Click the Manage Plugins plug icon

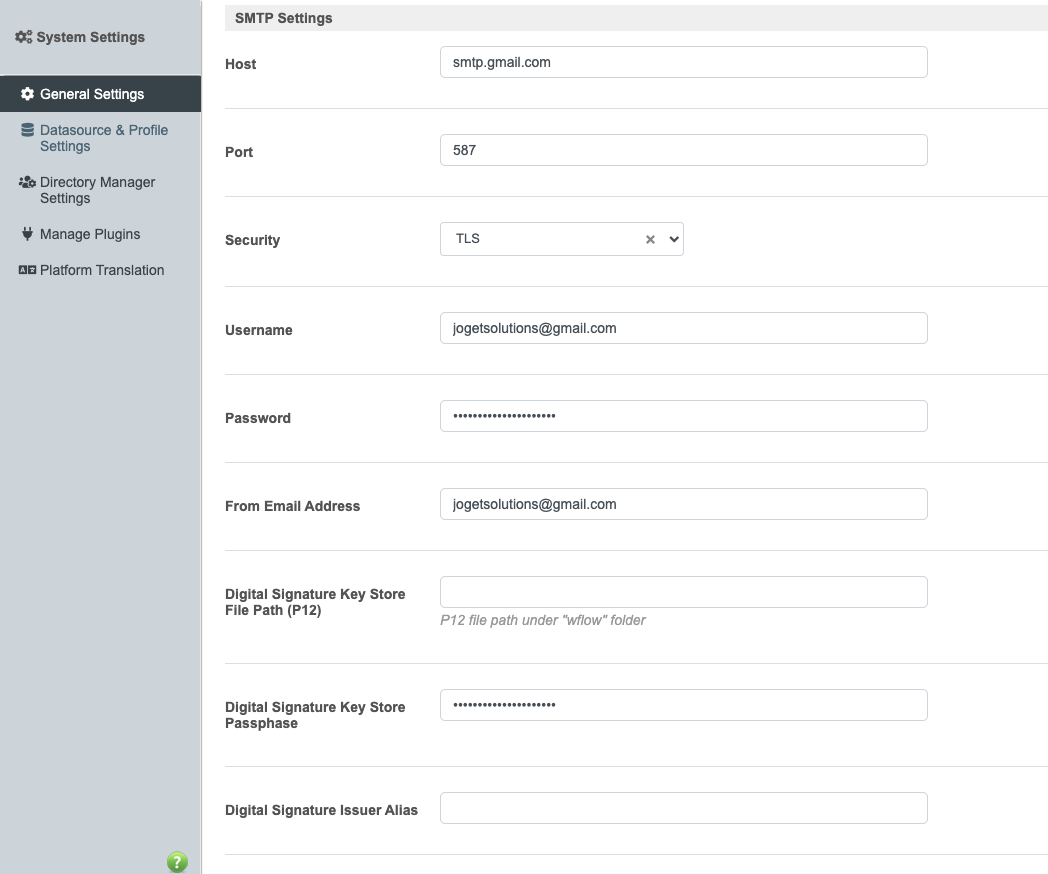coord(27,234)
